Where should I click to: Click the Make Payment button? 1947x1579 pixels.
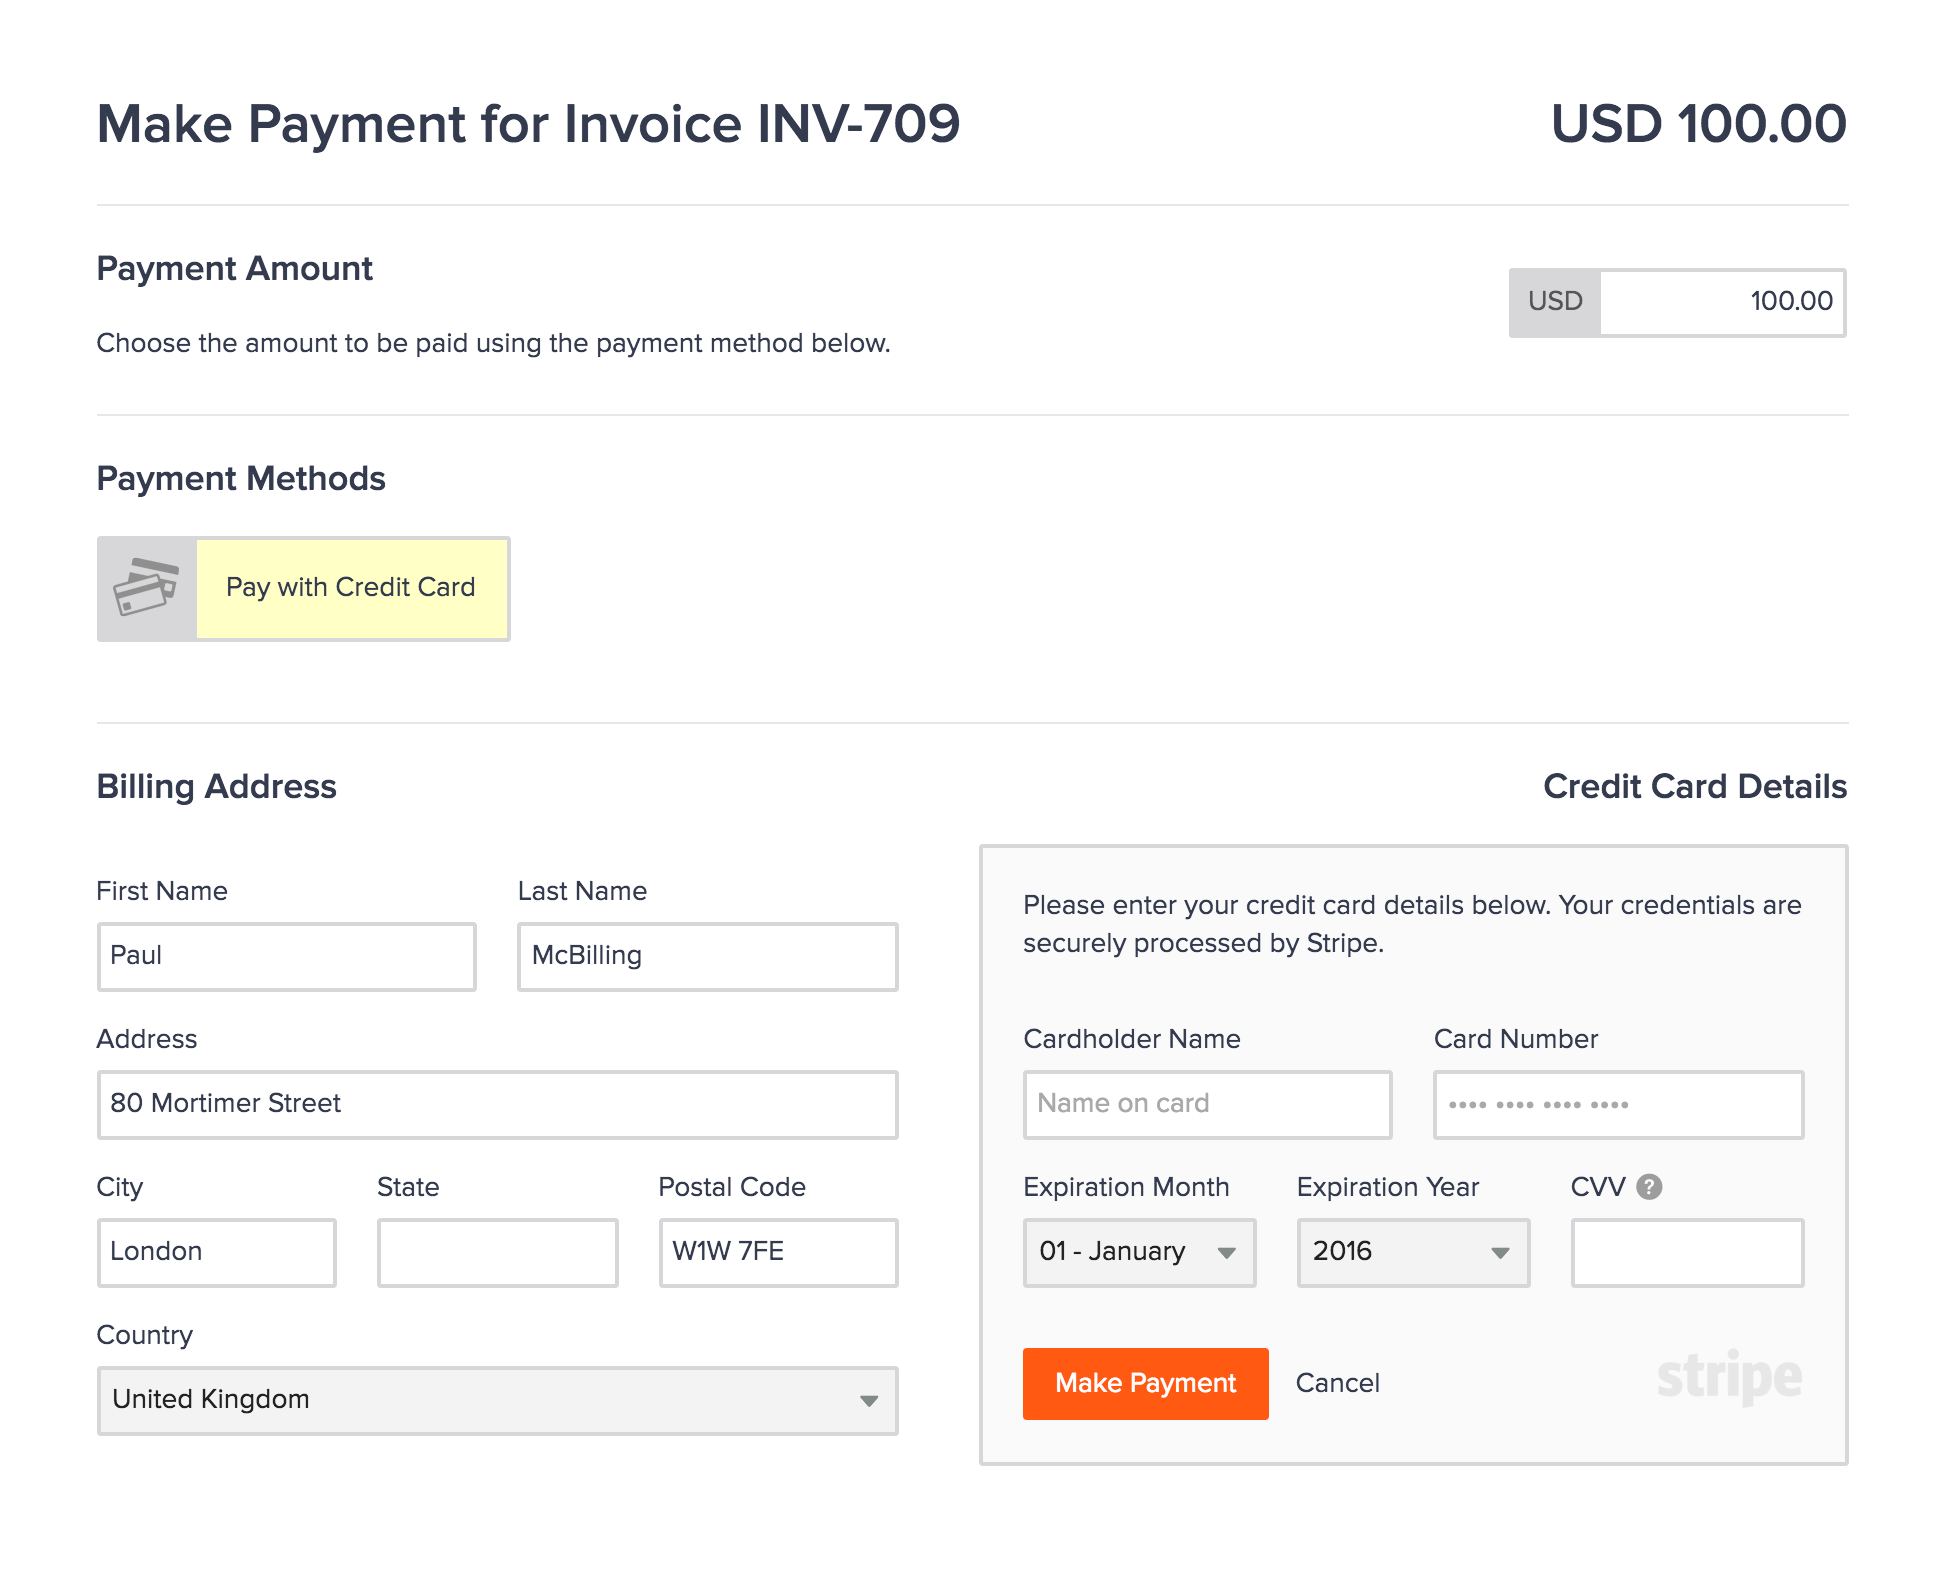click(1142, 1382)
